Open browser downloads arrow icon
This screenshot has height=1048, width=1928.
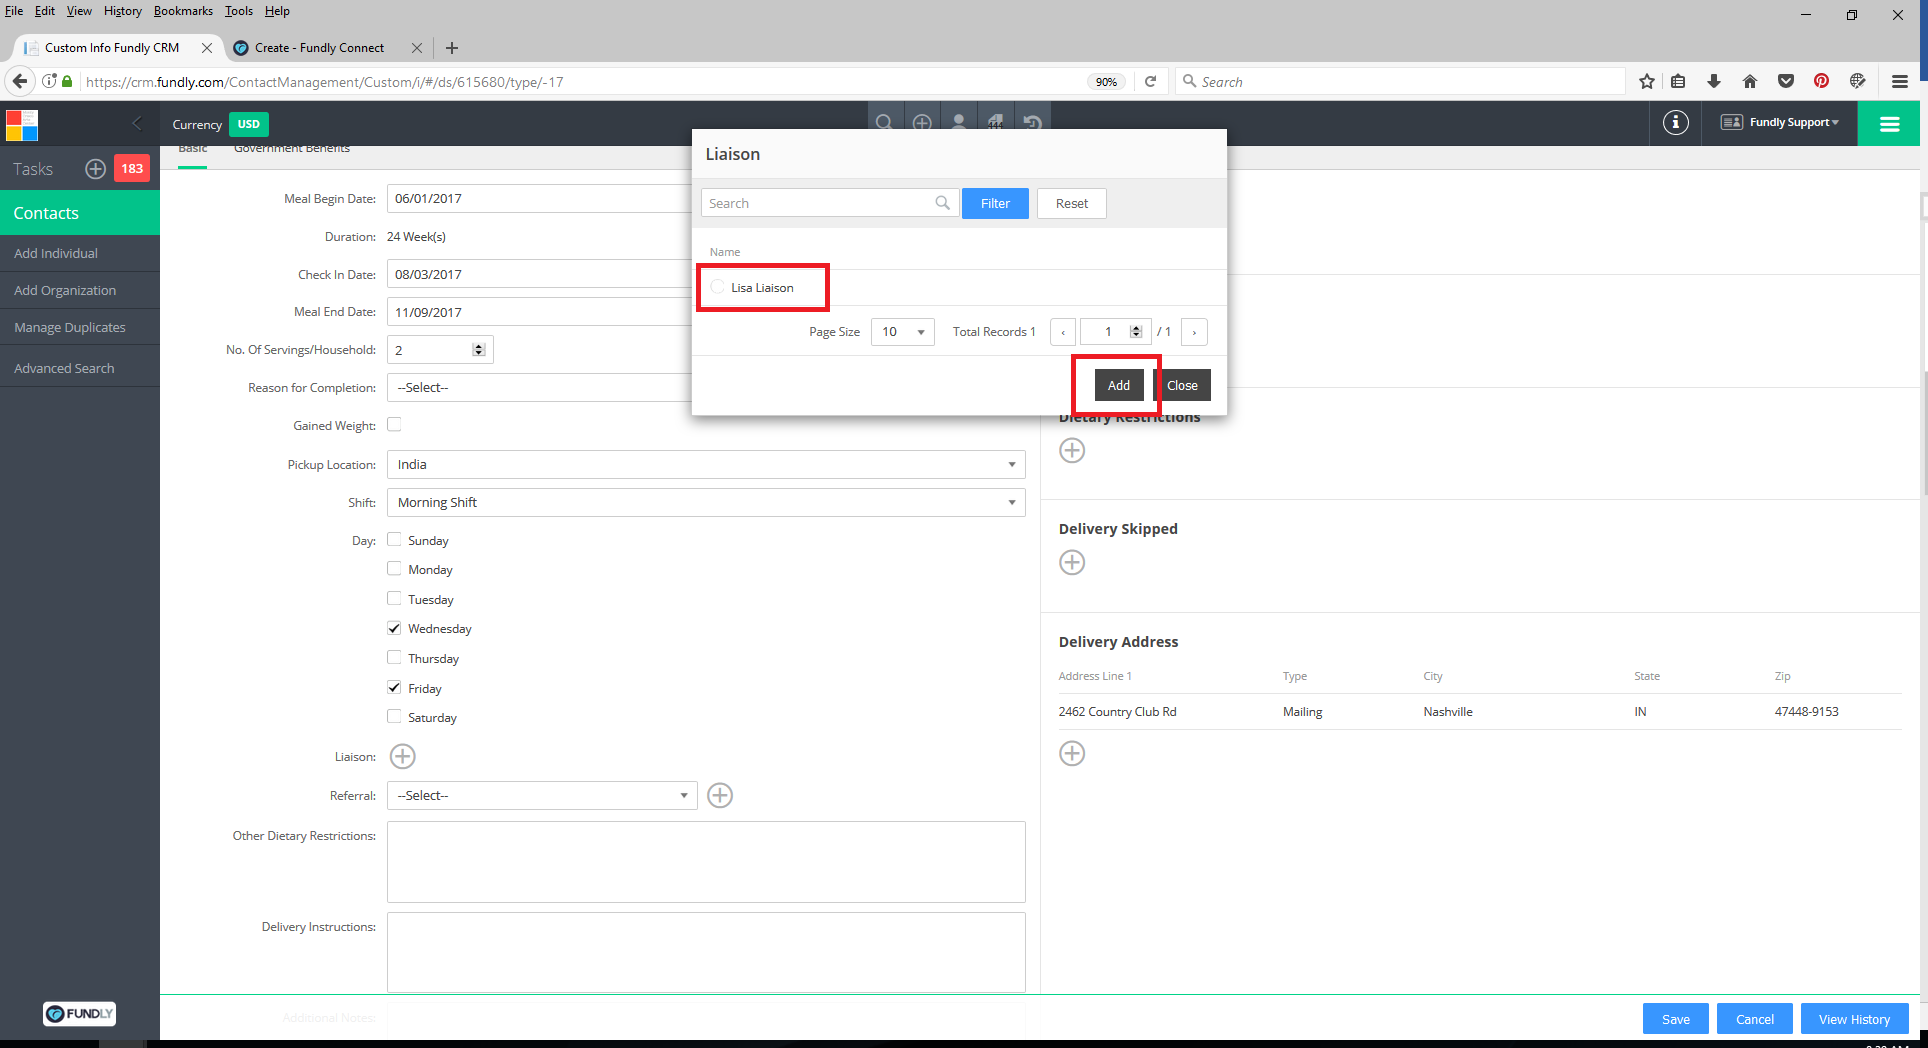[1714, 82]
